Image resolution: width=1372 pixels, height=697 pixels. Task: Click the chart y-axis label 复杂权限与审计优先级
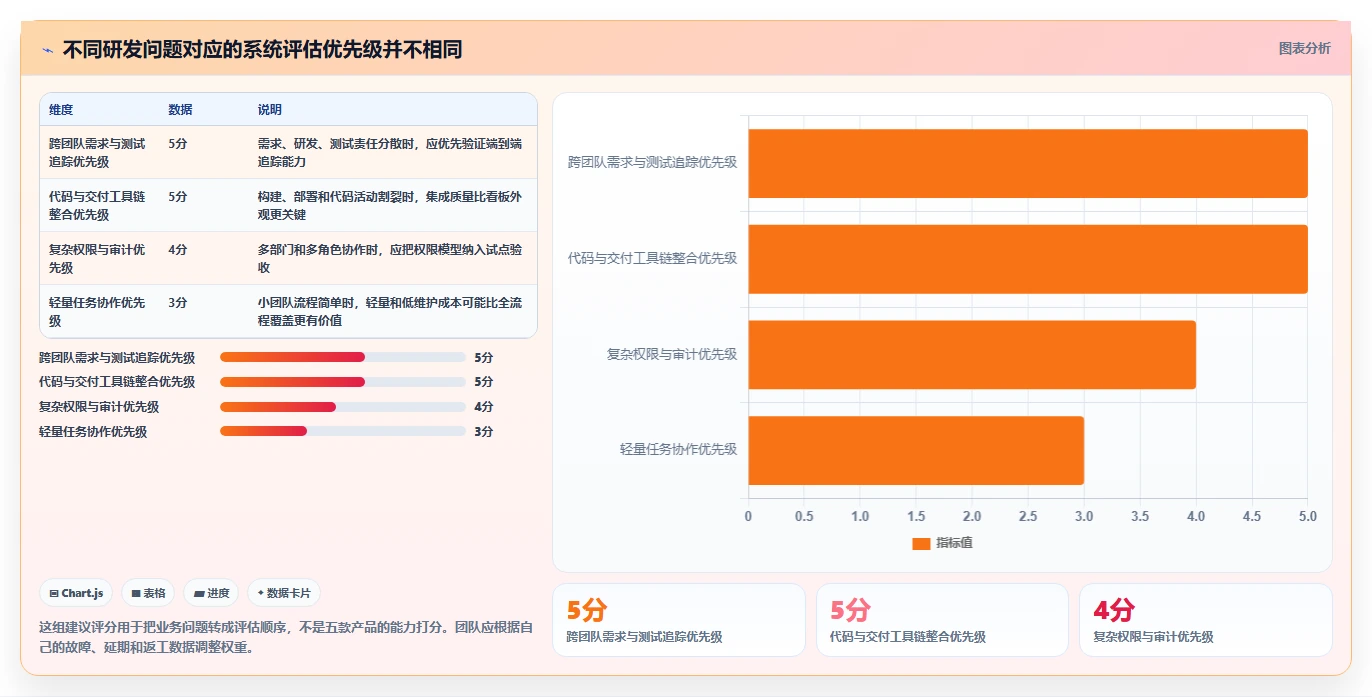pyautogui.click(x=672, y=354)
